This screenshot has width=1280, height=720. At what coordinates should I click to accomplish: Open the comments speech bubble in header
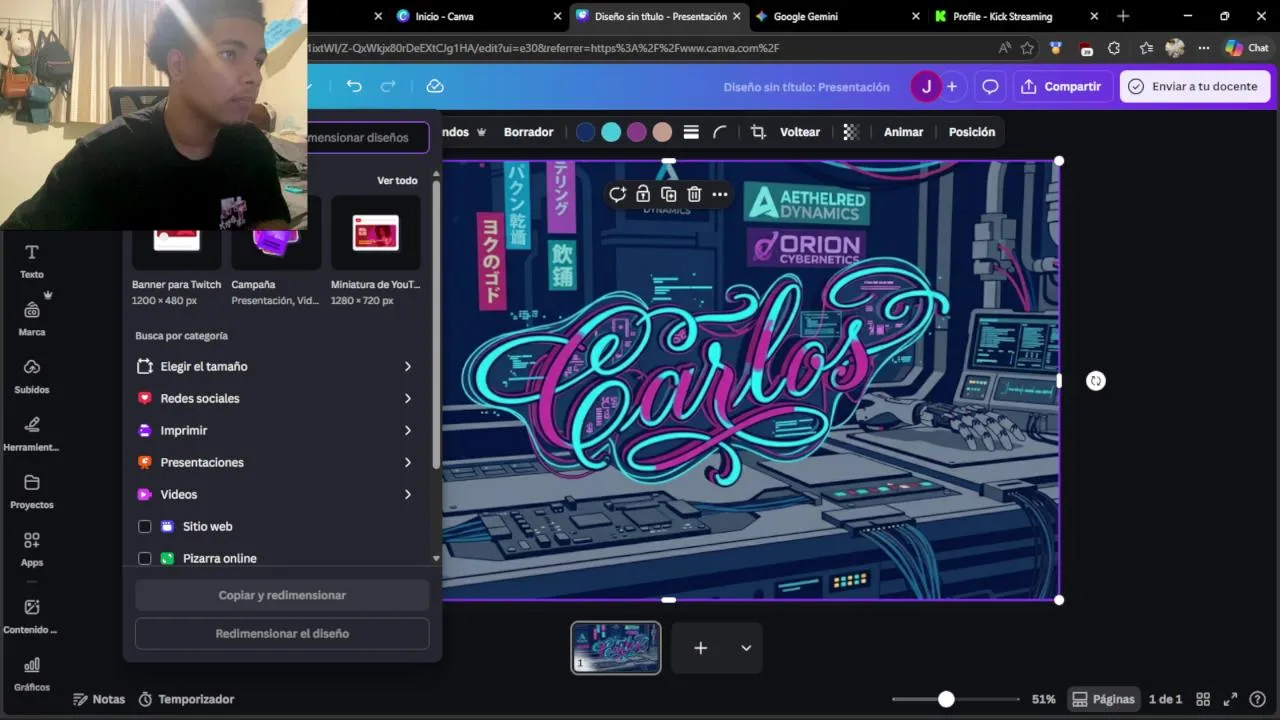[991, 87]
